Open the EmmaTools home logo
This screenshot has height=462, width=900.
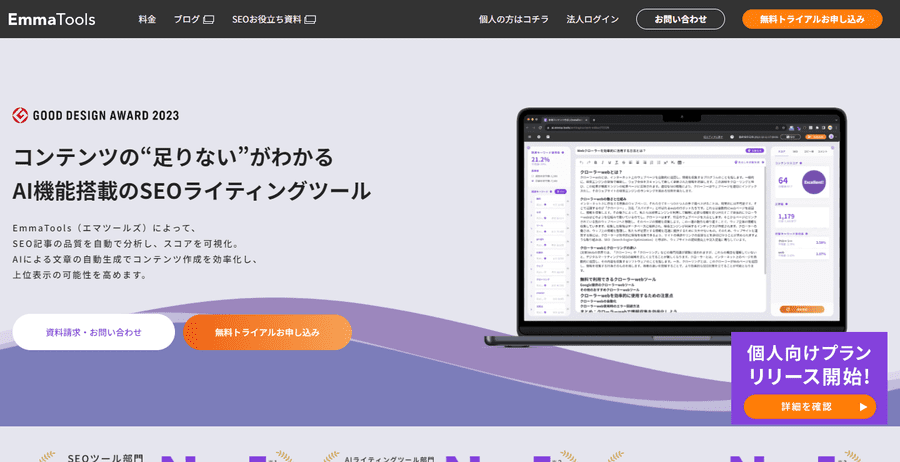[x=52, y=19]
